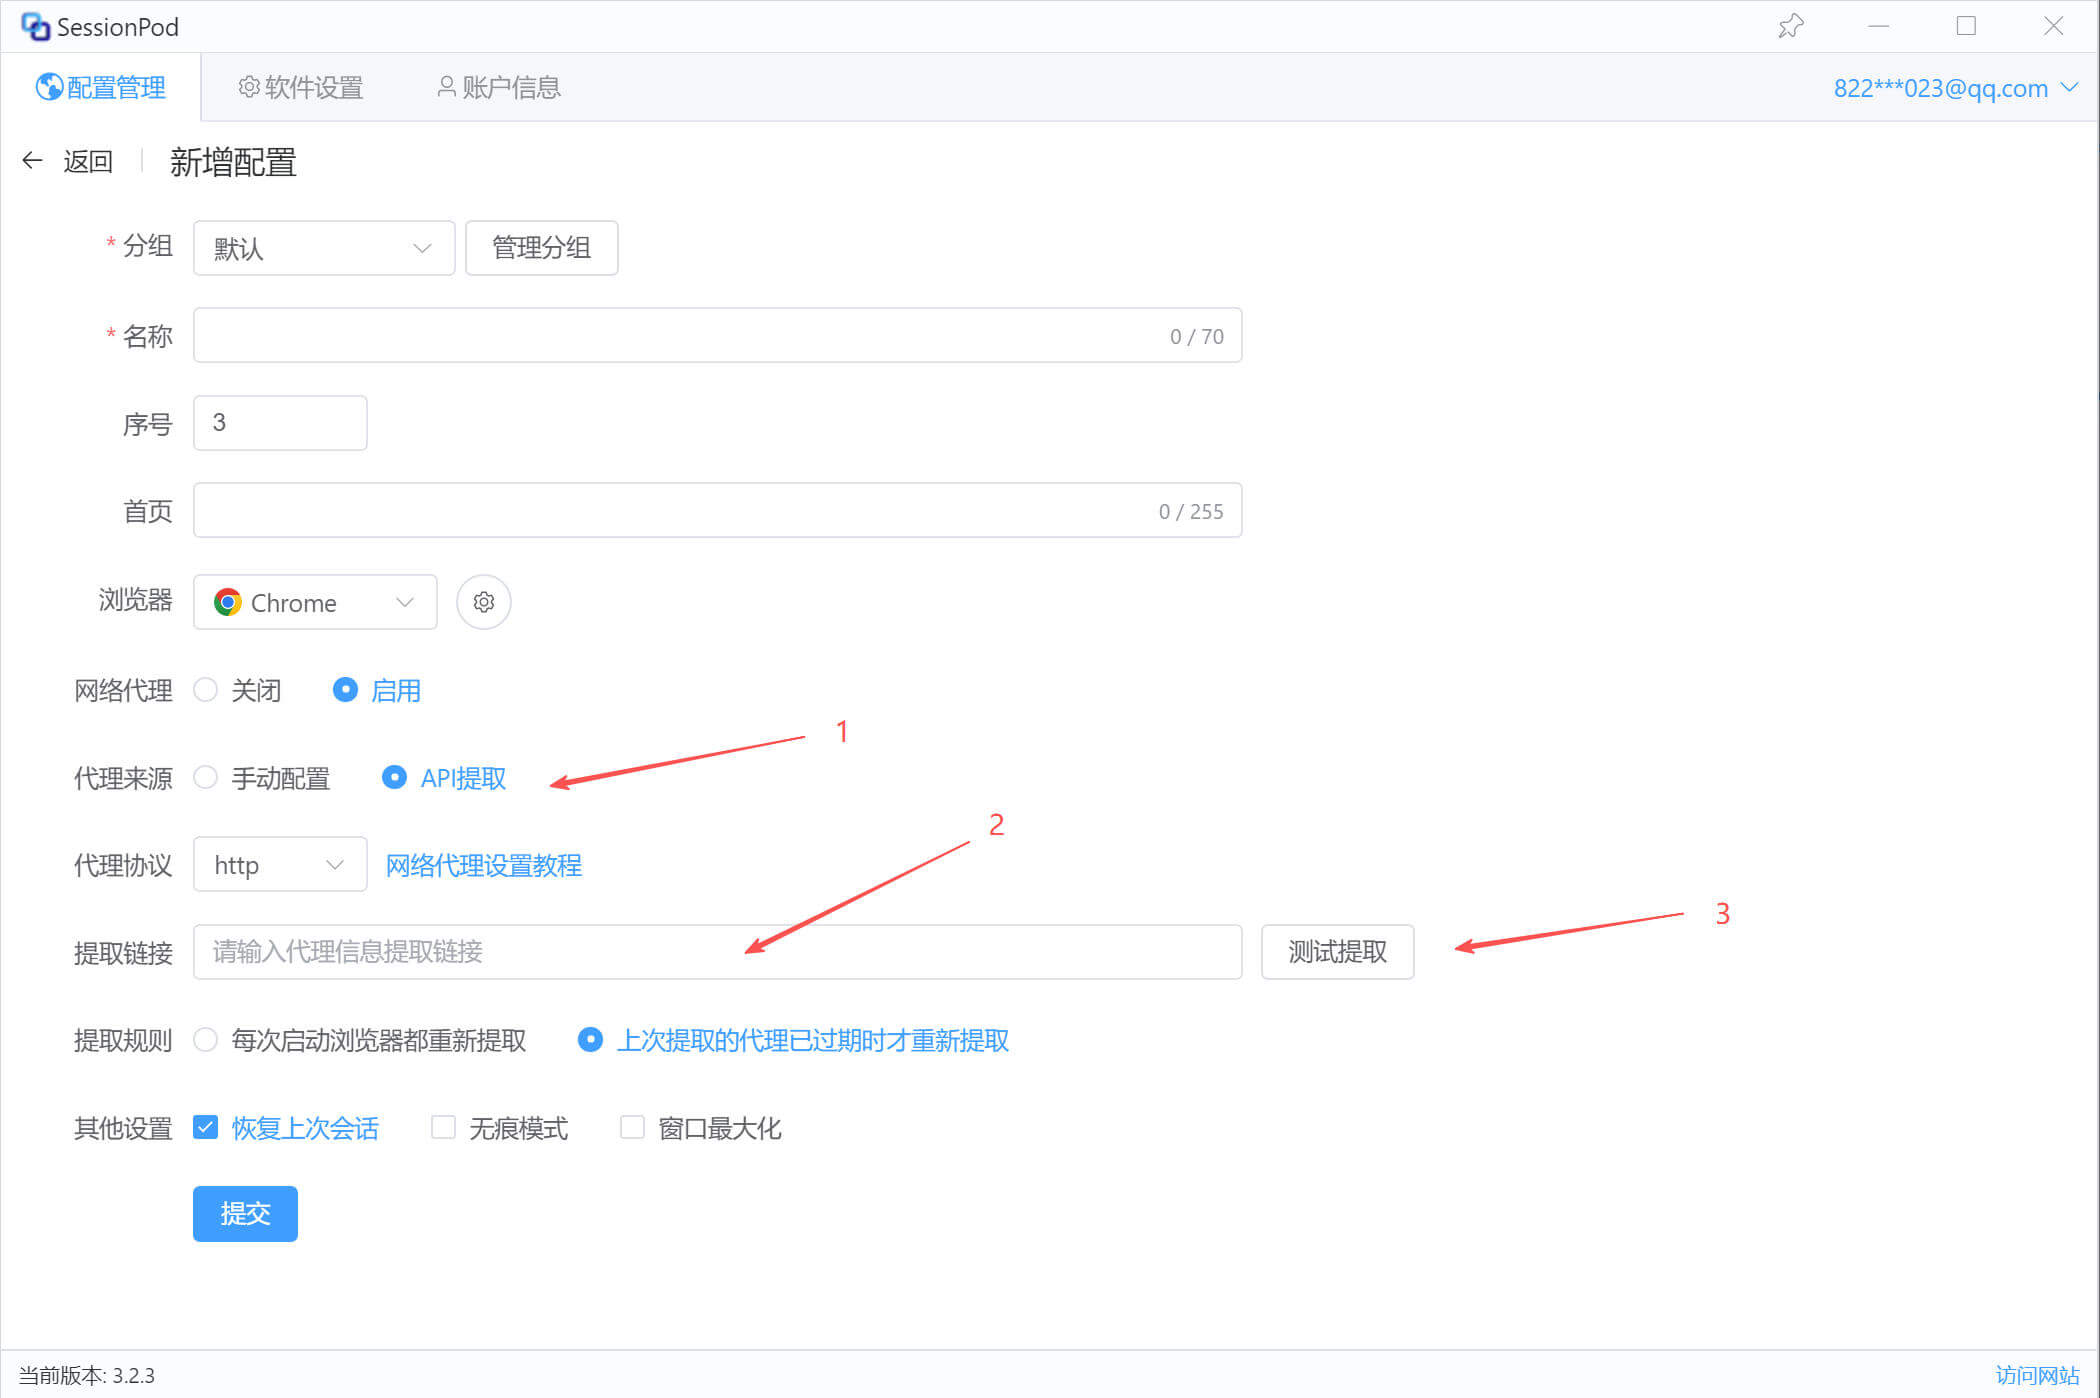
Task: Open the http proxy protocol dropdown
Action: click(279, 865)
